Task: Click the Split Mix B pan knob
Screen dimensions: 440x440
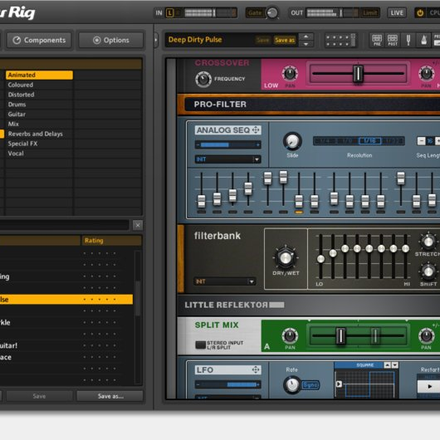Action: pyautogui.click(x=426, y=335)
